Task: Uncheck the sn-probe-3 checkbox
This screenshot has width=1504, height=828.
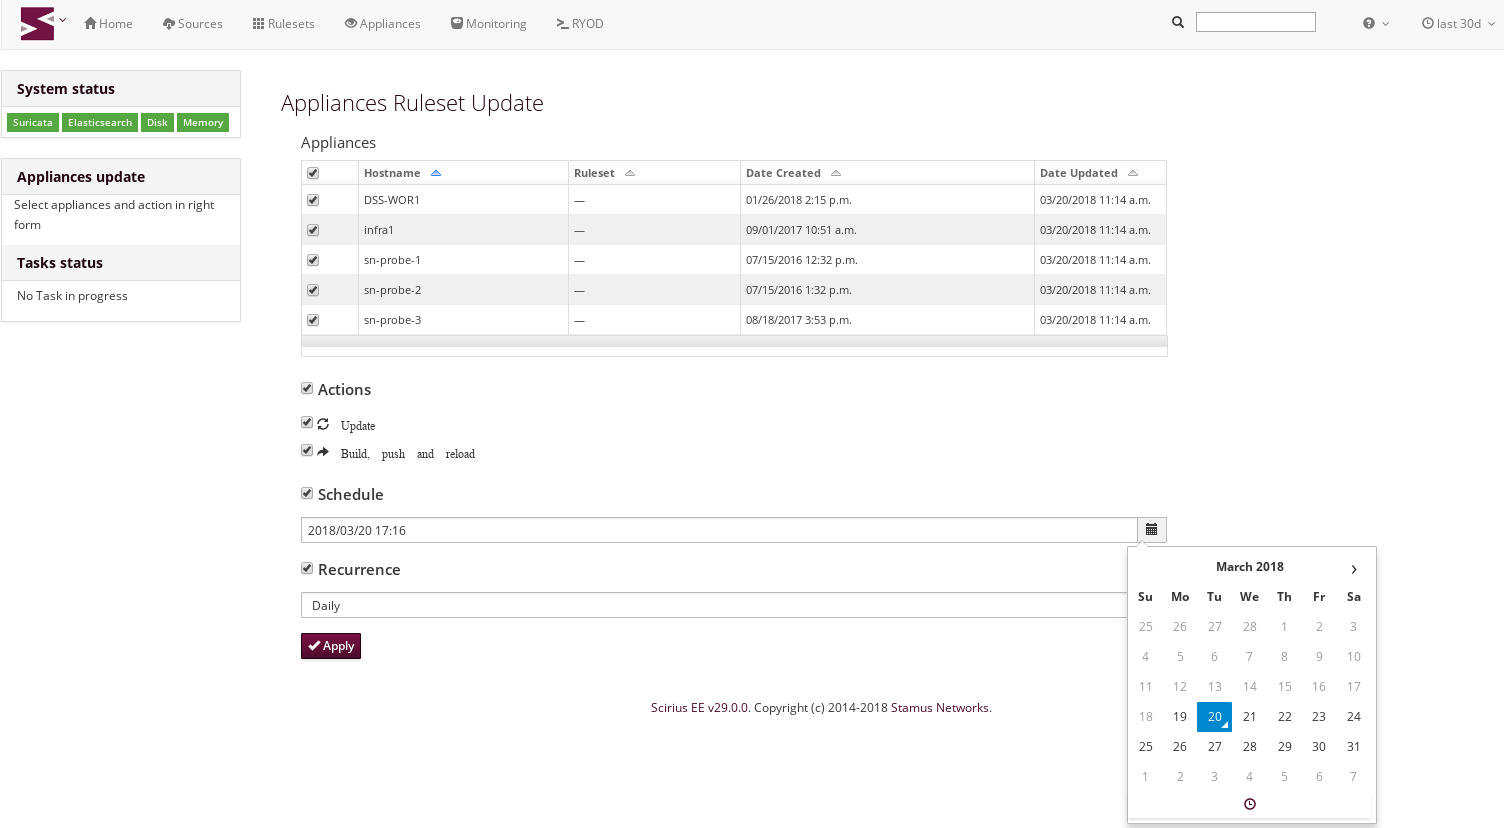Action: pos(313,320)
